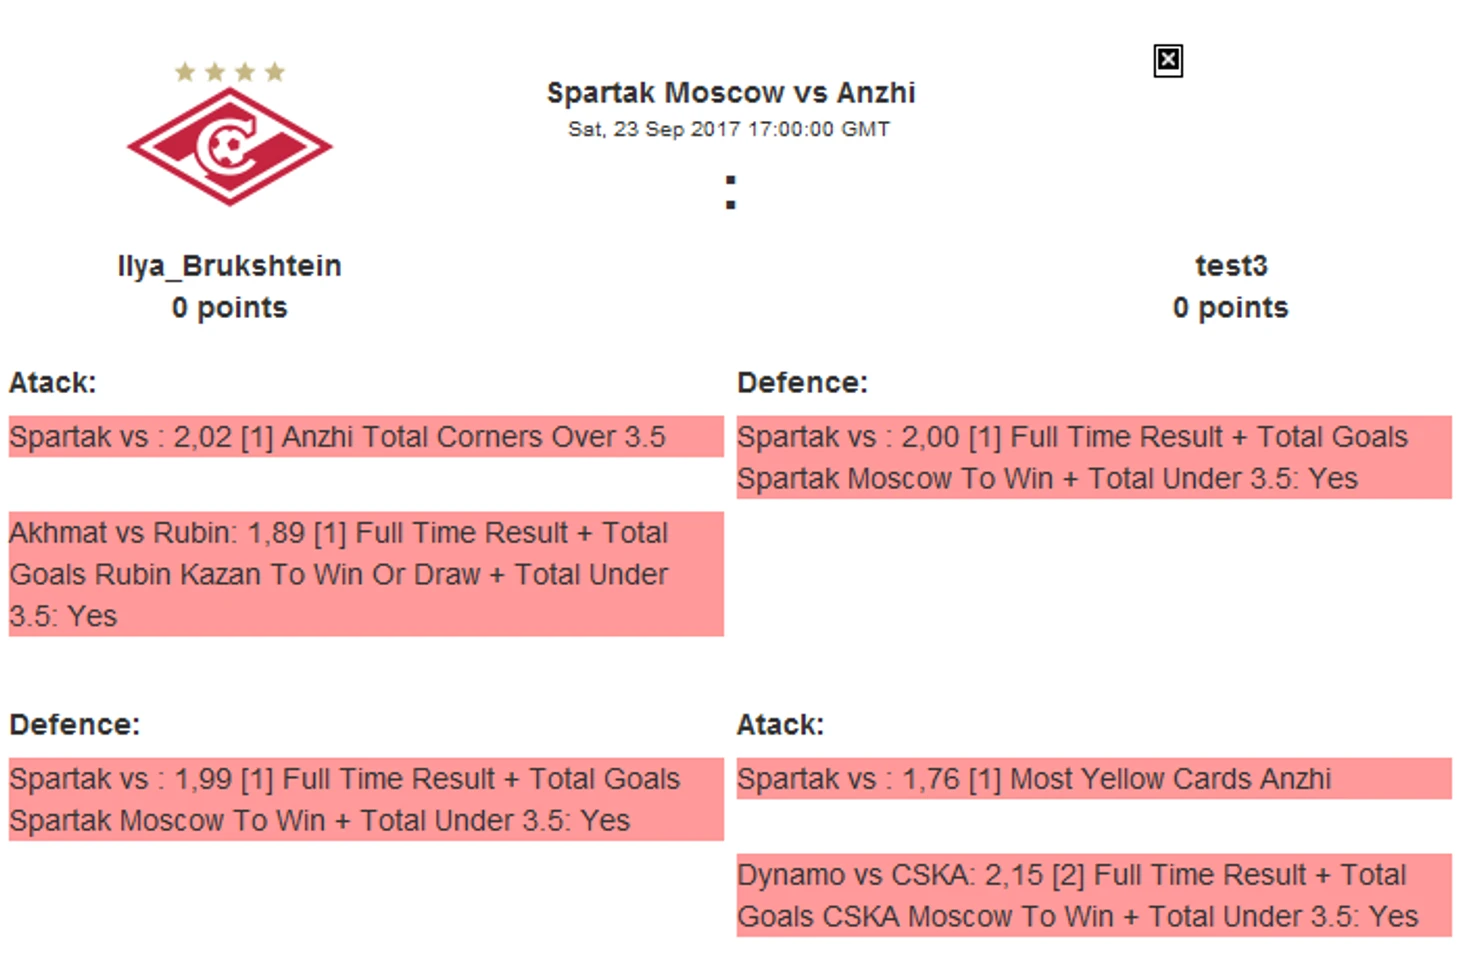Screen dimensions: 1460x959
Task: Click the Atack heading in the right column
Action: [780, 725]
